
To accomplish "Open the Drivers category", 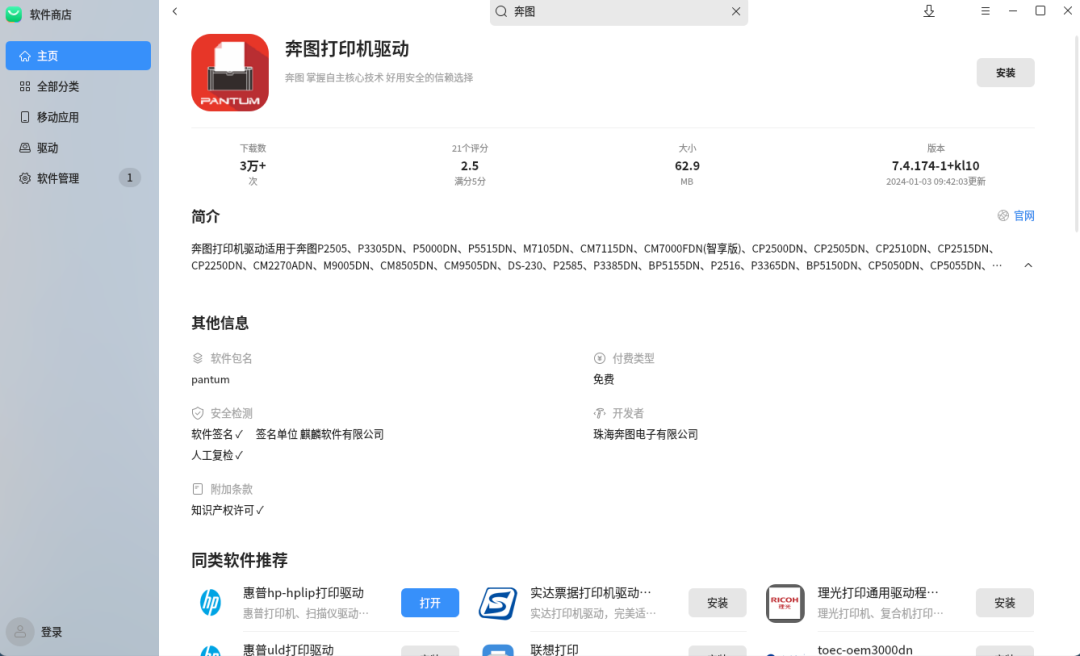I will tap(78, 148).
